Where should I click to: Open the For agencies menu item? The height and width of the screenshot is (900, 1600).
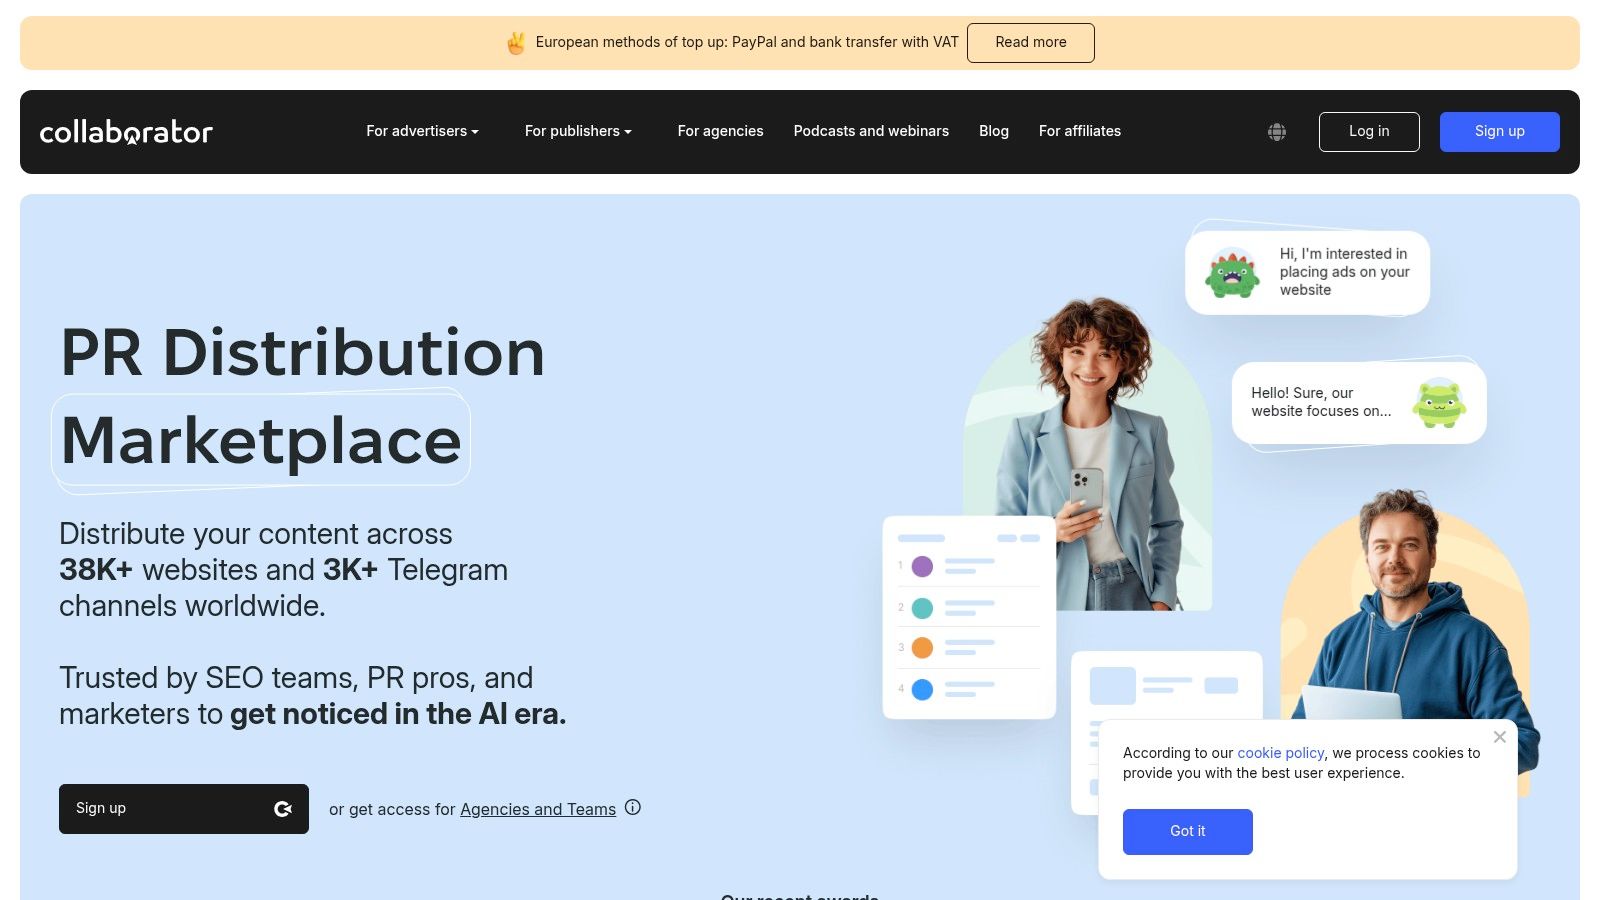coord(720,131)
